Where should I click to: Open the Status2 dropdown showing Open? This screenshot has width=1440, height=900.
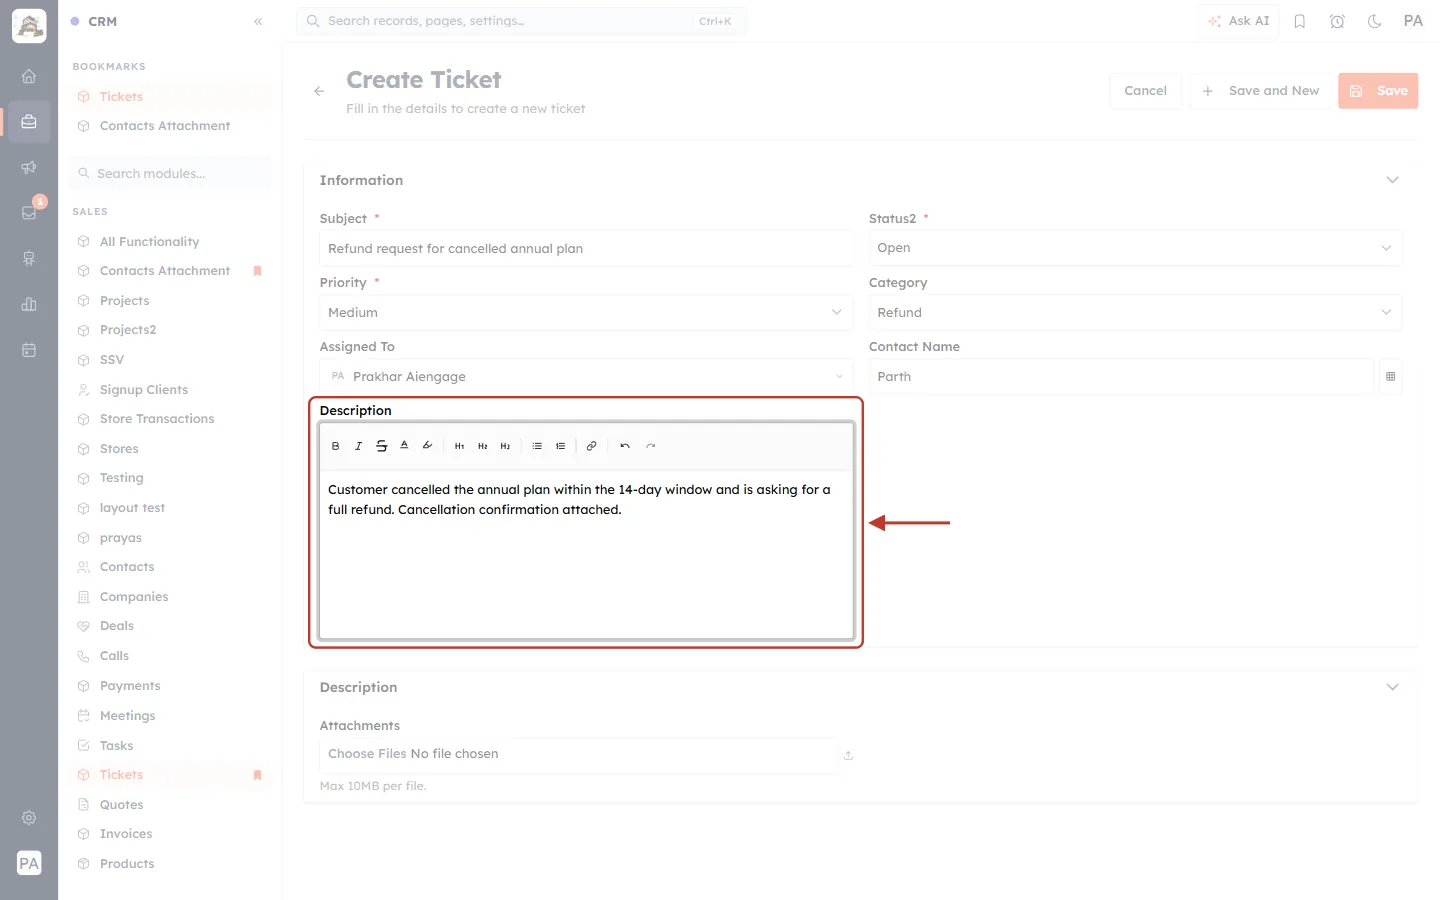1135,248
